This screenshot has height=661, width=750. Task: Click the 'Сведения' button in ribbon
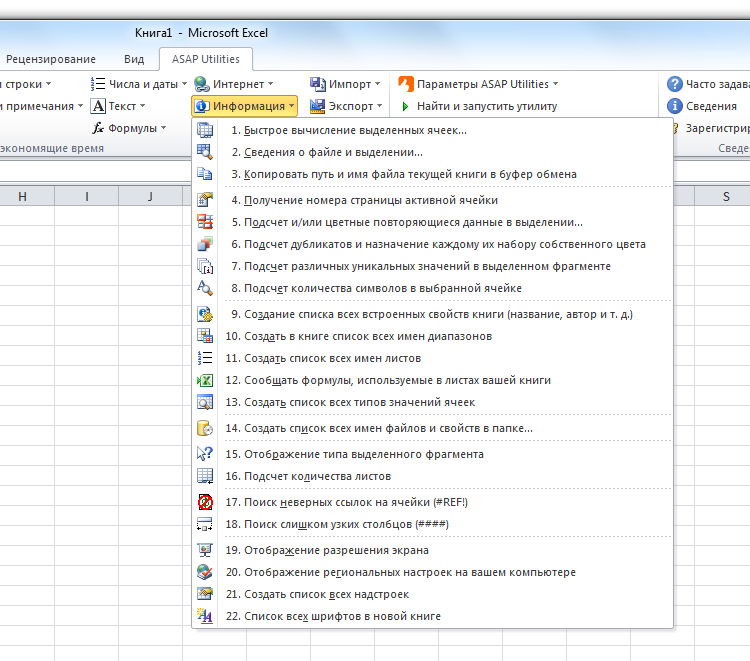(702, 106)
